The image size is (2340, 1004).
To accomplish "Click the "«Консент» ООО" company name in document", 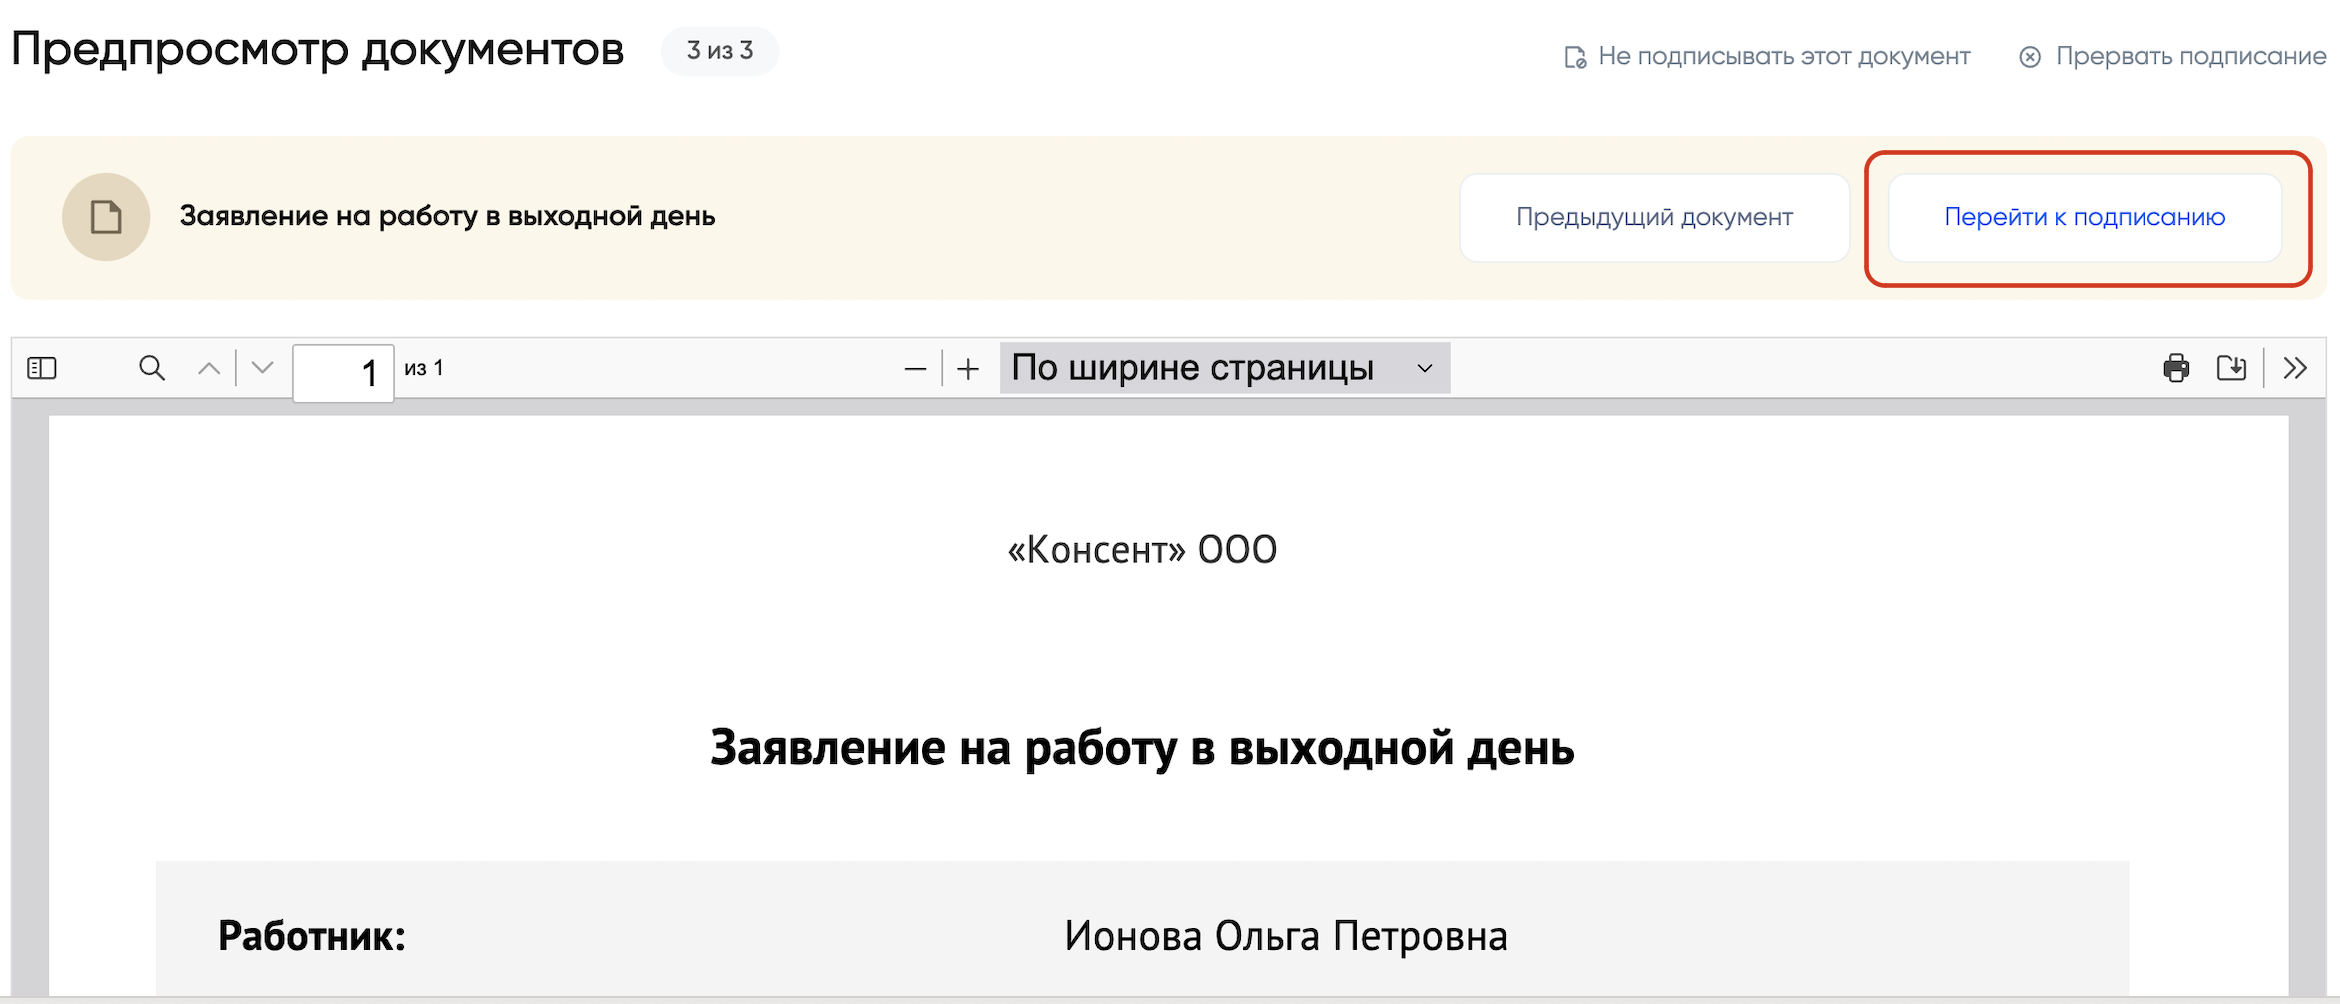I will pos(1142,550).
